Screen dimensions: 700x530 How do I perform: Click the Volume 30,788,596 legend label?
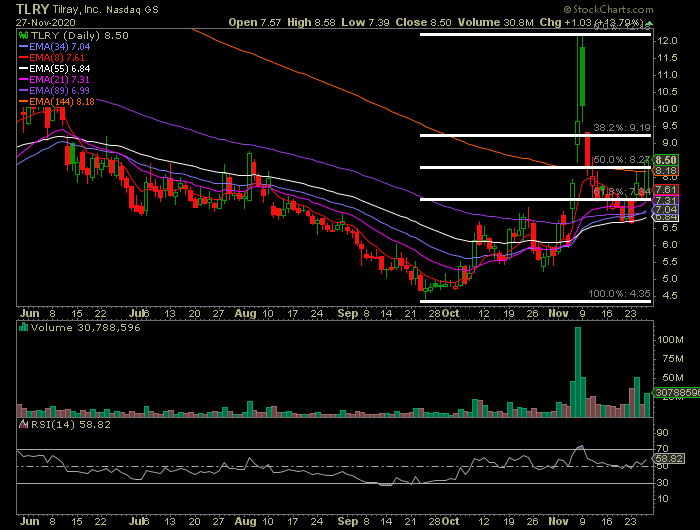click(86, 328)
